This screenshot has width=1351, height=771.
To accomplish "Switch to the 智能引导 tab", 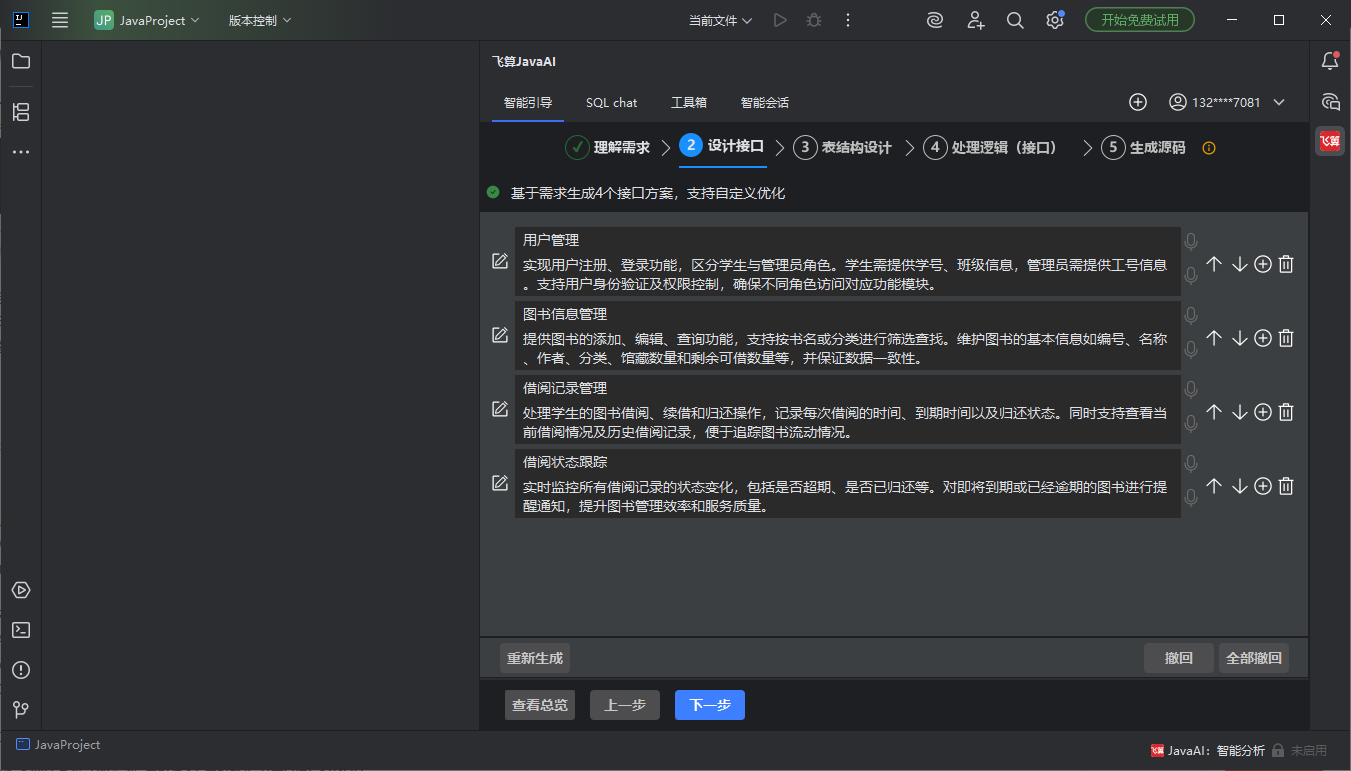I will click(528, 102).
